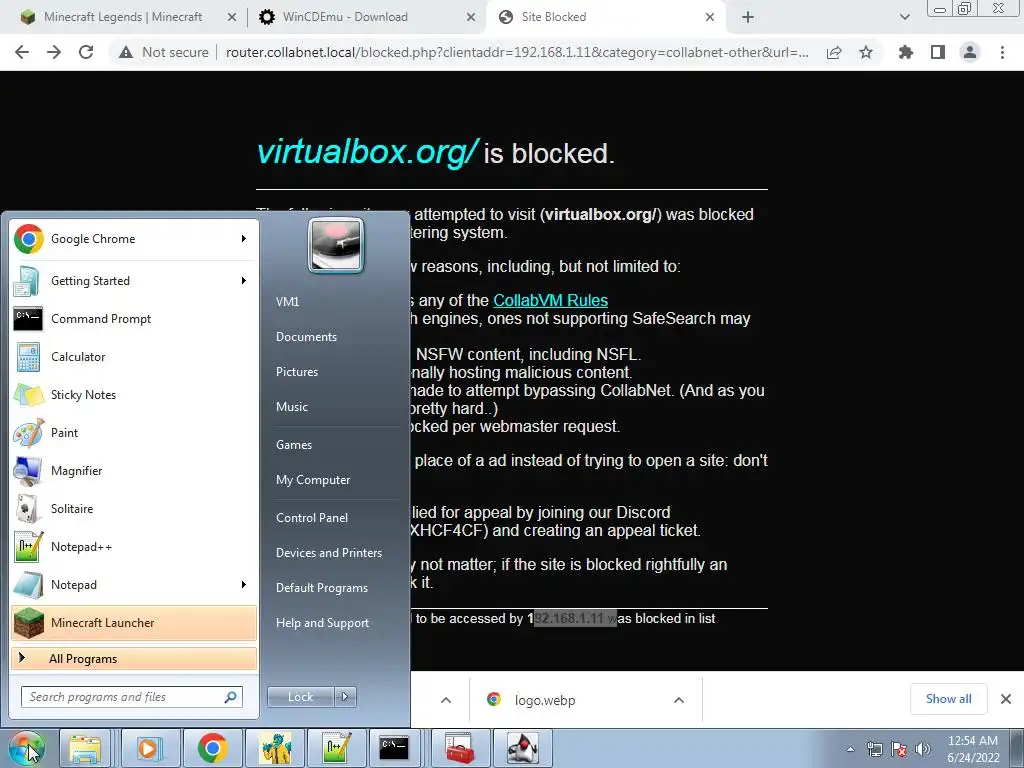Open logo.webp download options chevron
Image resolution: width=1024 pixels, height=768 pixels.
[679, 700]
